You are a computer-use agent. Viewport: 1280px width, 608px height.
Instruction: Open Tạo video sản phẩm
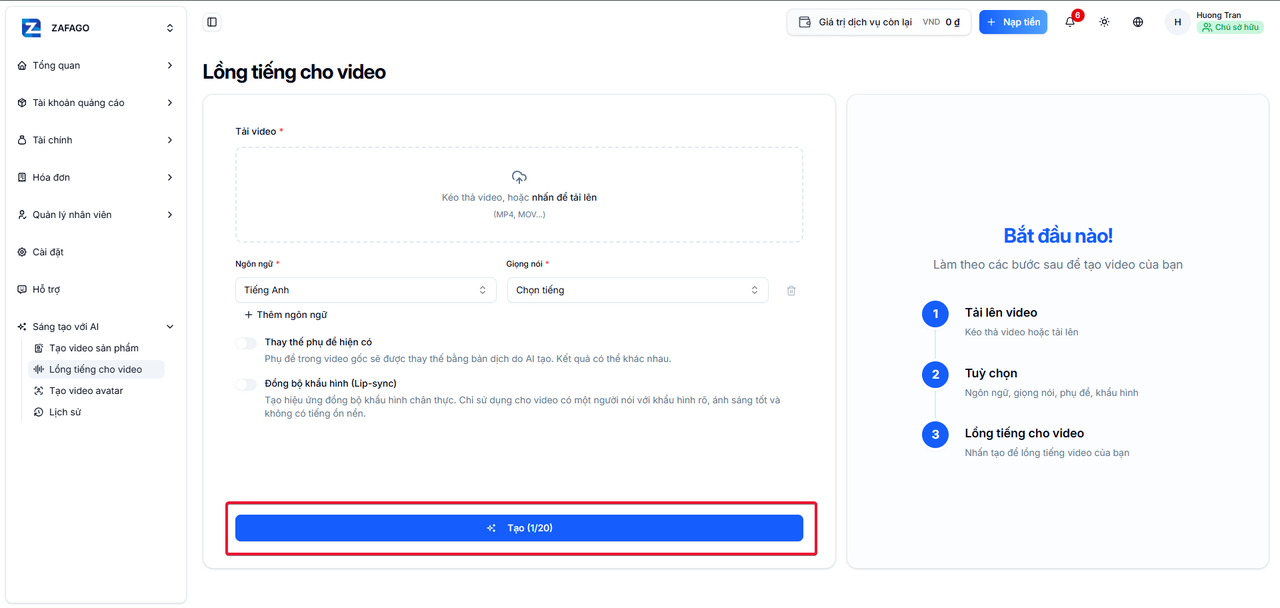coord(94,348)
